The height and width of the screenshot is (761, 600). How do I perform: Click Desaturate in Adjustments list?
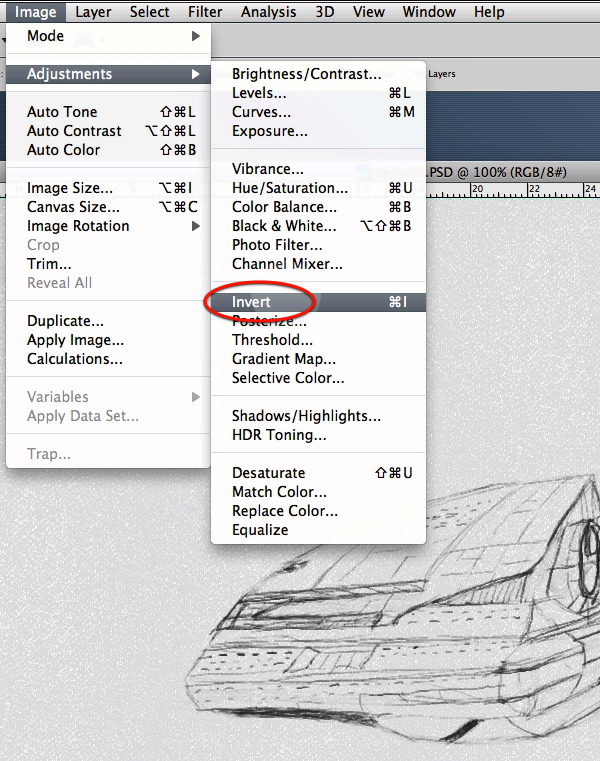tap(268, 473)
